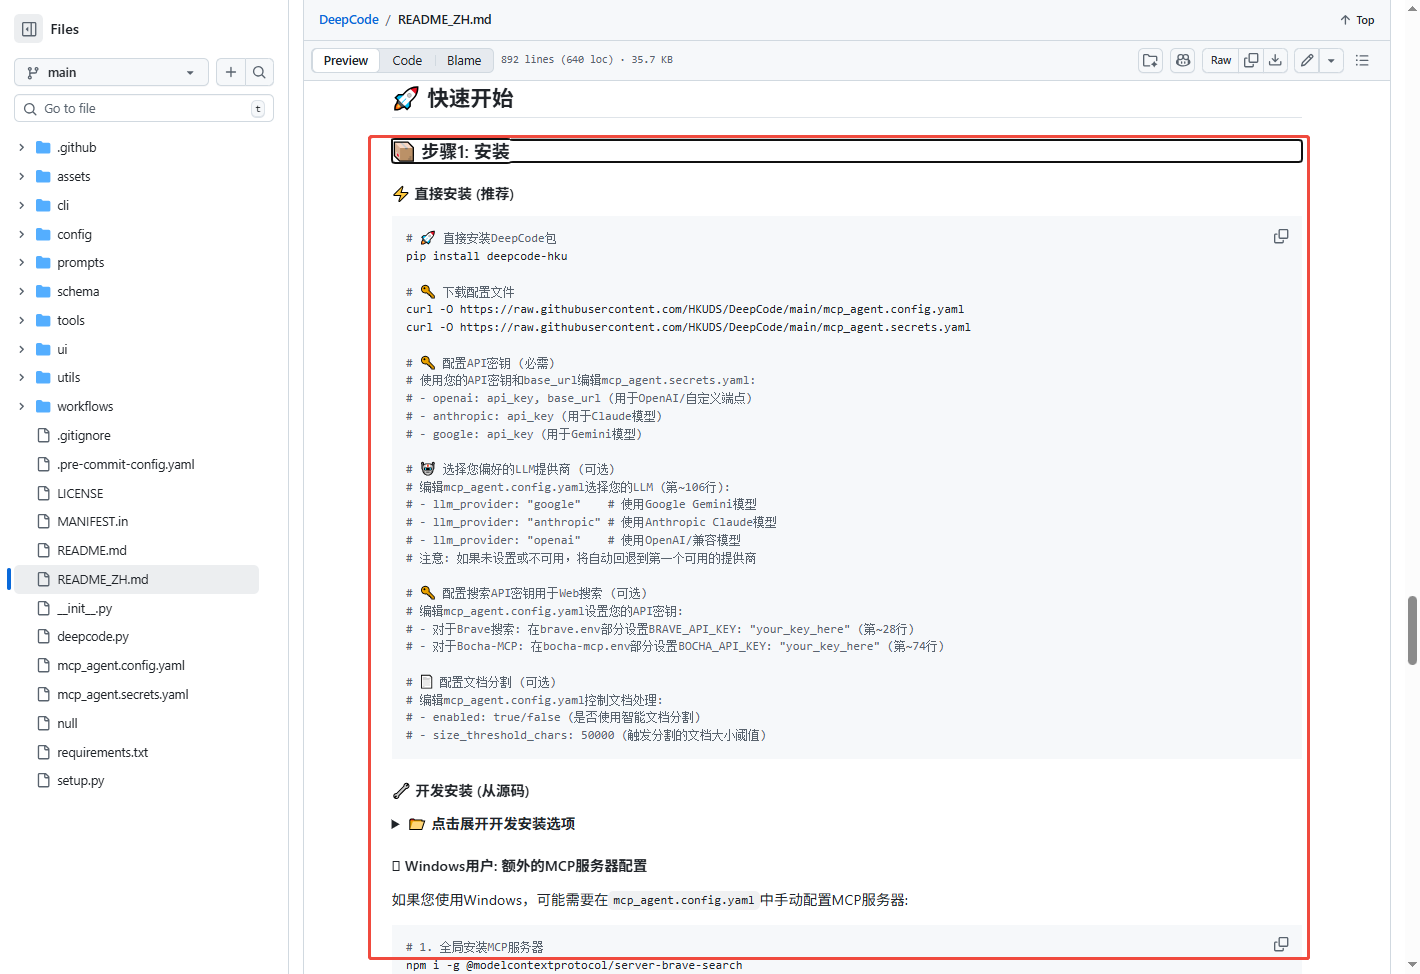Open mcp_agent.secrets.yaml in file tree
Image resolution: width=1420 pixels, height=974 pixels.
pyautogui.click(x=123, y=694)
